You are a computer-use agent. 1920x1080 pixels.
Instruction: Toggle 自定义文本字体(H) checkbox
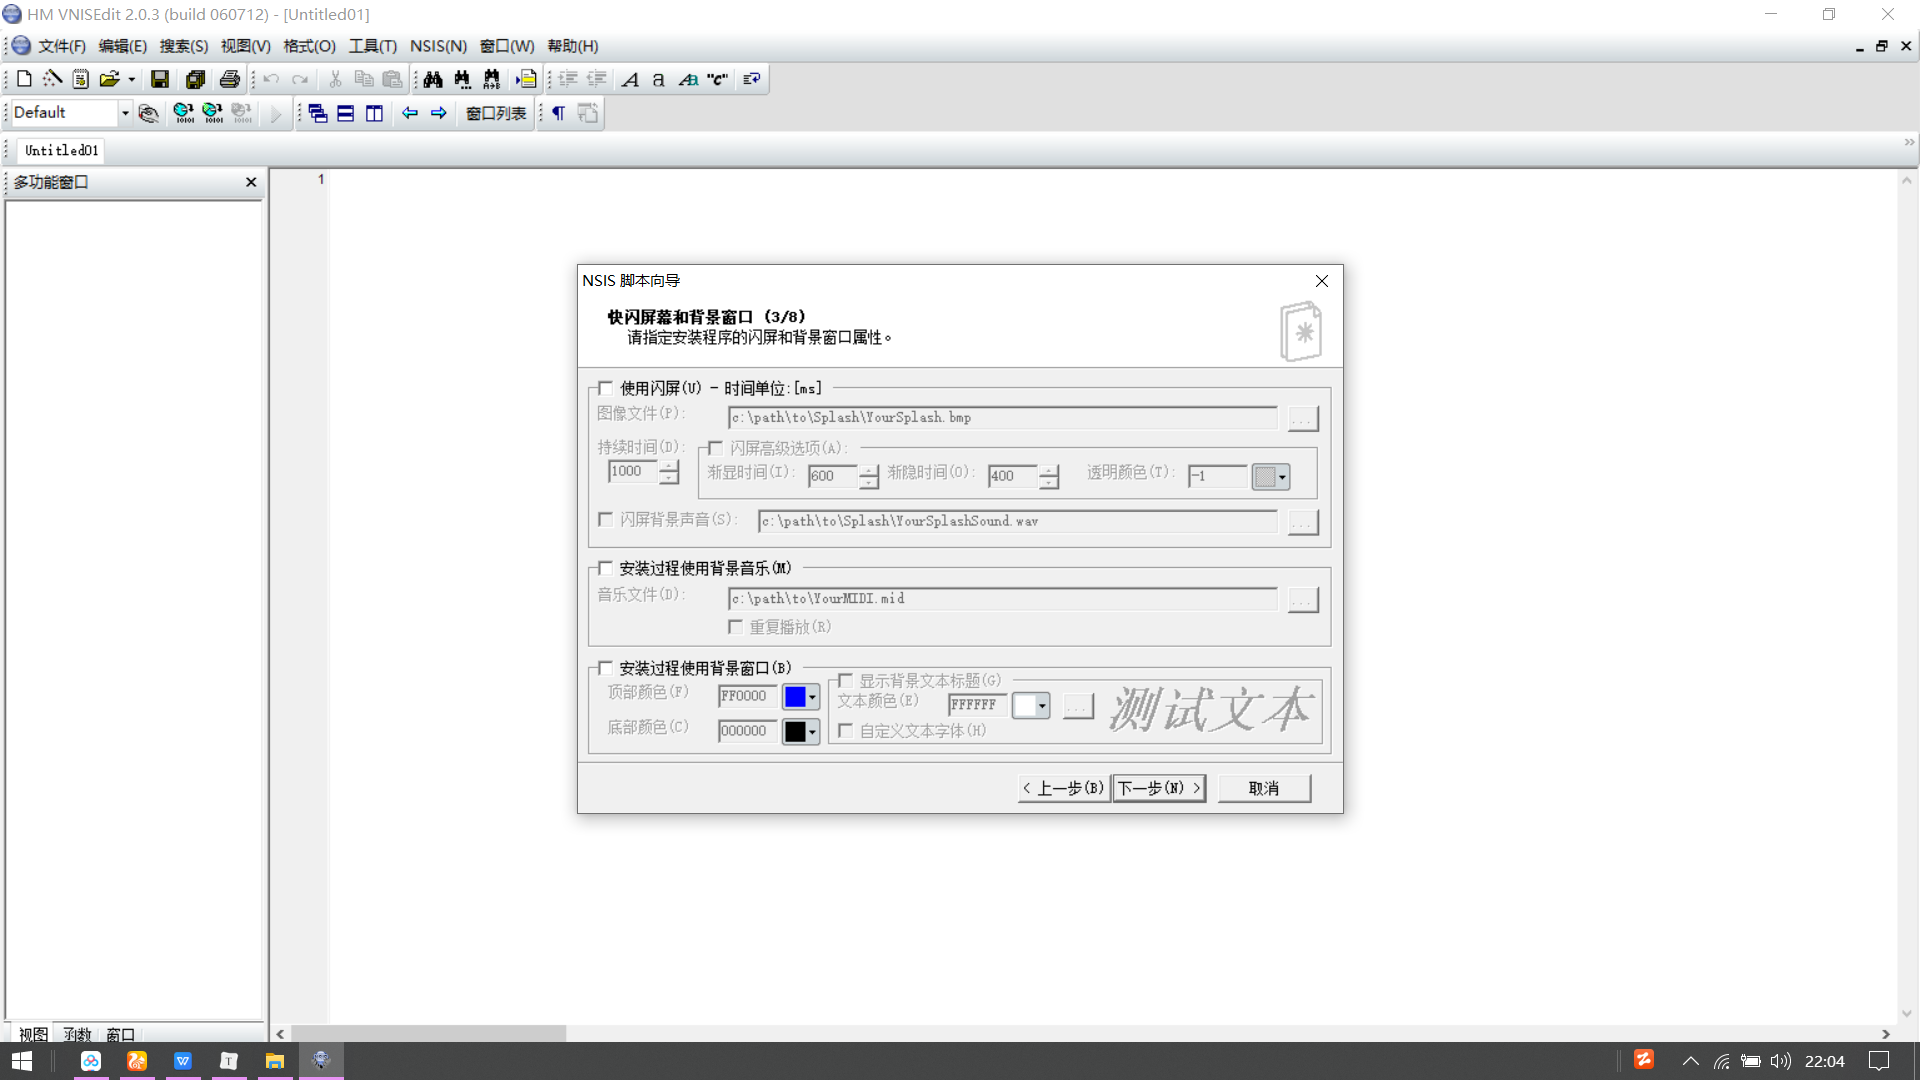(845, 731)
